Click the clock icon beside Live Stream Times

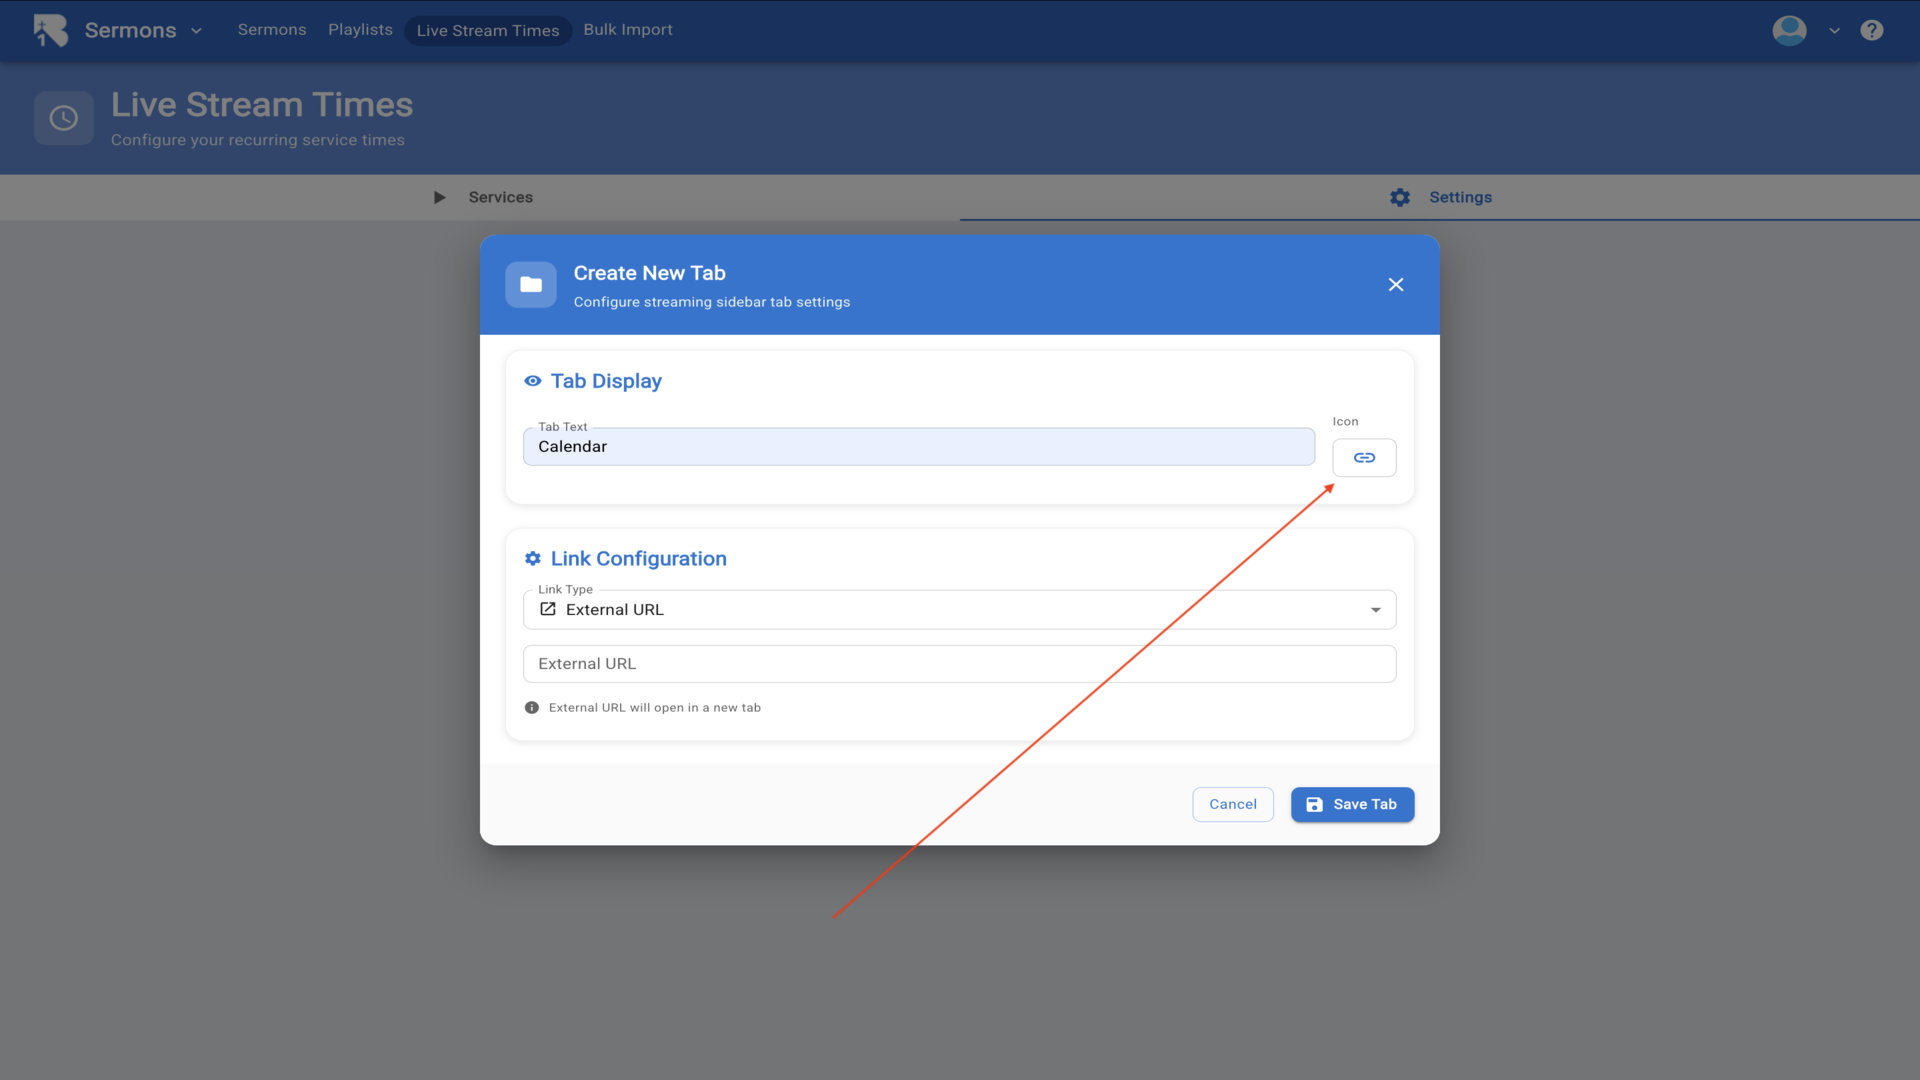tap(64, 119)
